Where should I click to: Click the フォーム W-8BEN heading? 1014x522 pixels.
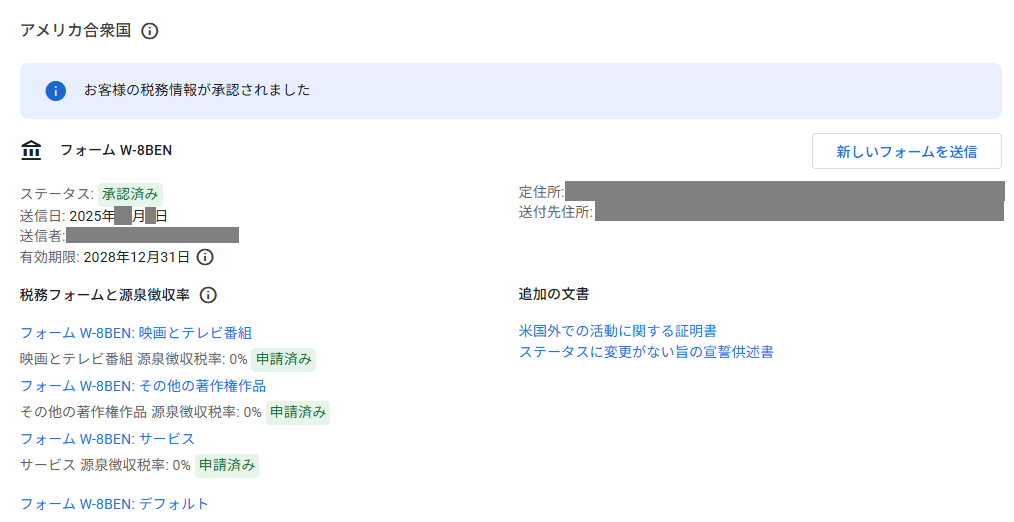116,151
